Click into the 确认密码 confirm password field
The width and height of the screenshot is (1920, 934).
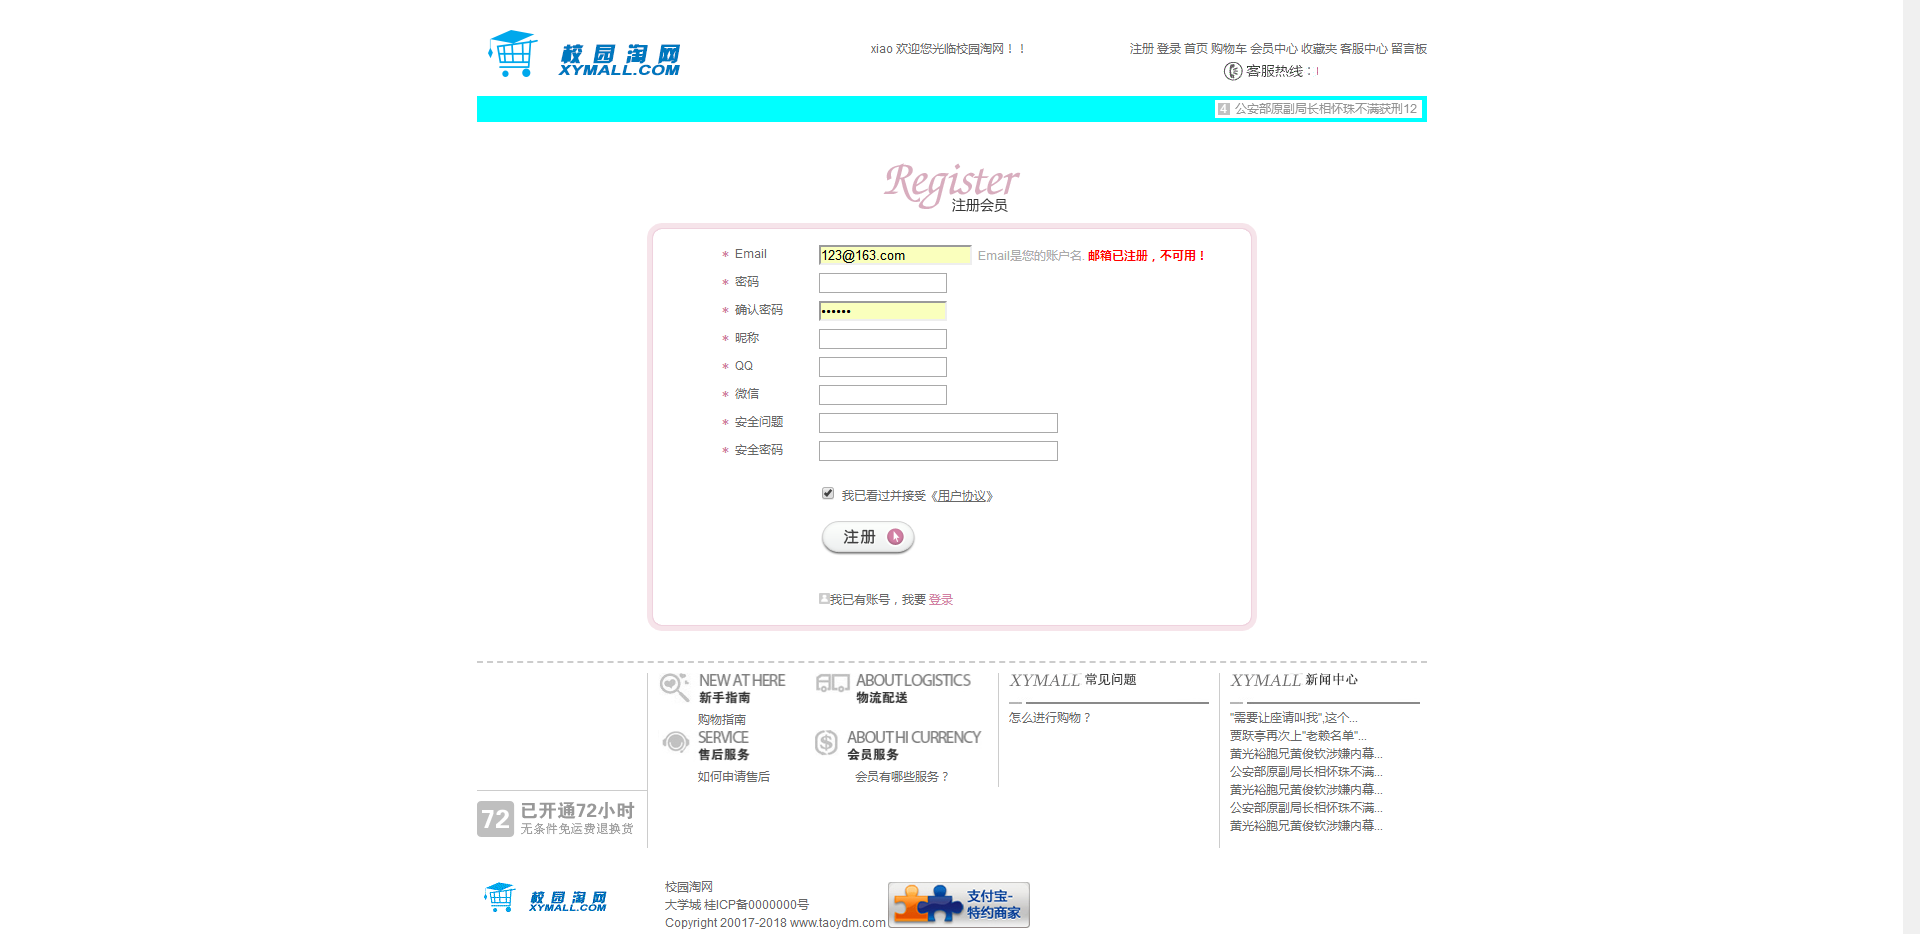(883, 311)
